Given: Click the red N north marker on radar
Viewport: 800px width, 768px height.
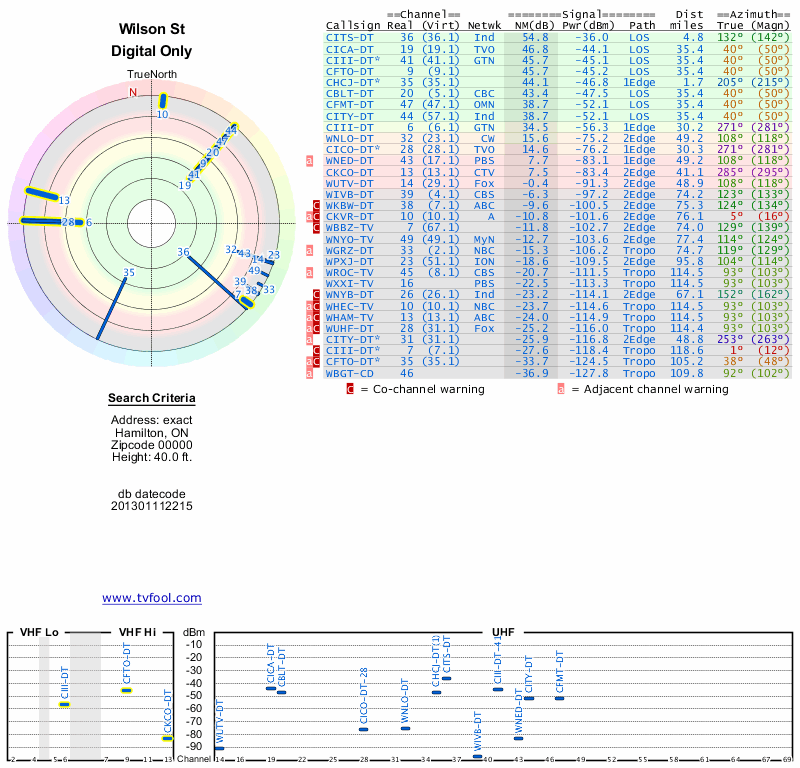Looking at the screenshot, I should (133, 93).
